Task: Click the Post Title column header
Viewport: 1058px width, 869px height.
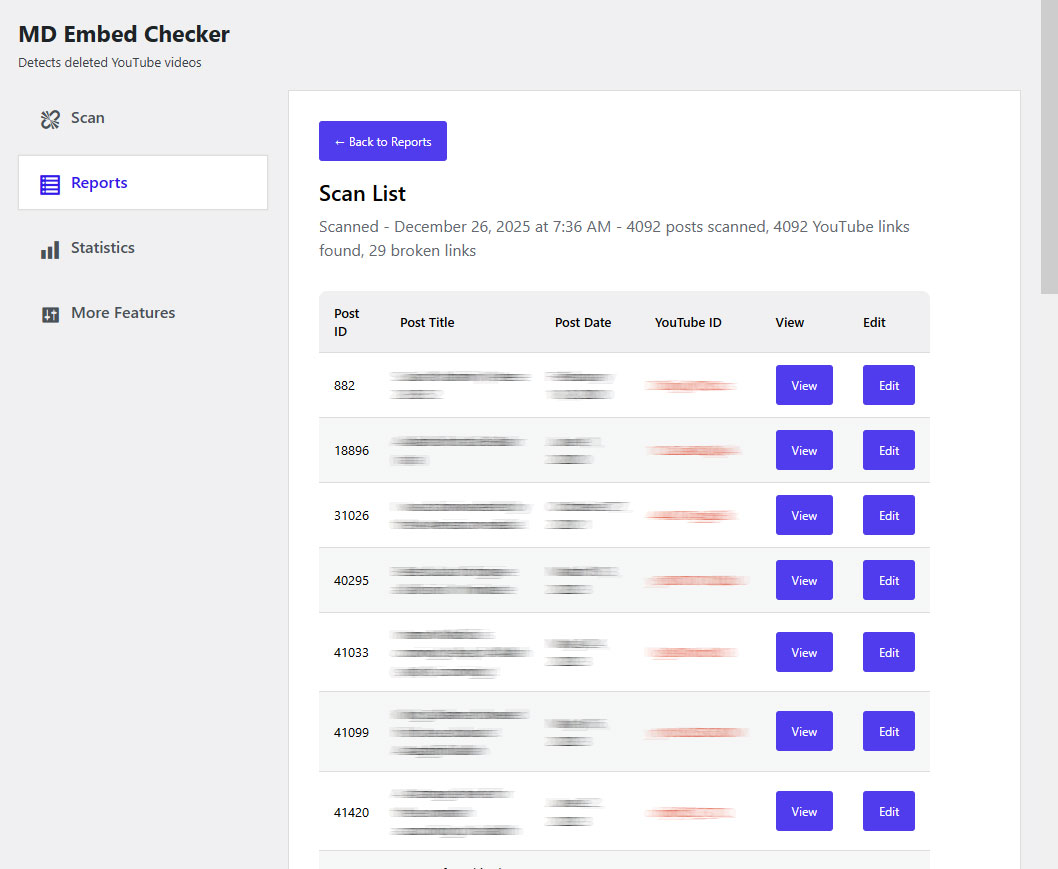Action: click(x=427, y=323)
